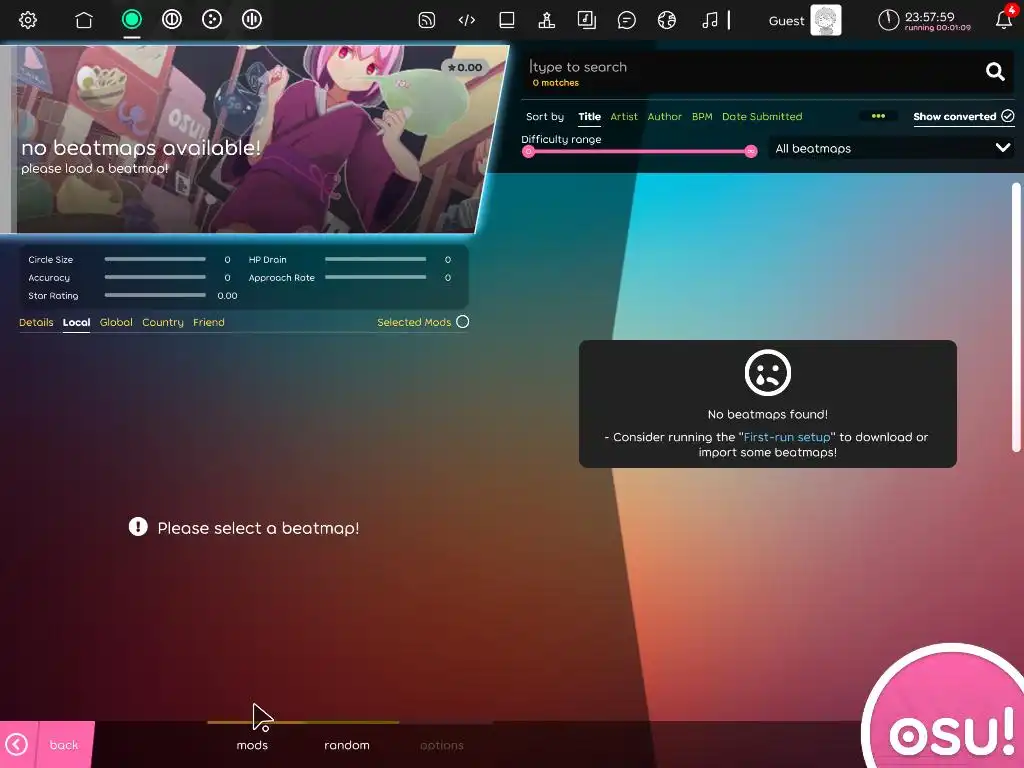1024x768 pixels.
Task: Follow the First-run setup link
Action: [x=787, y=437]
